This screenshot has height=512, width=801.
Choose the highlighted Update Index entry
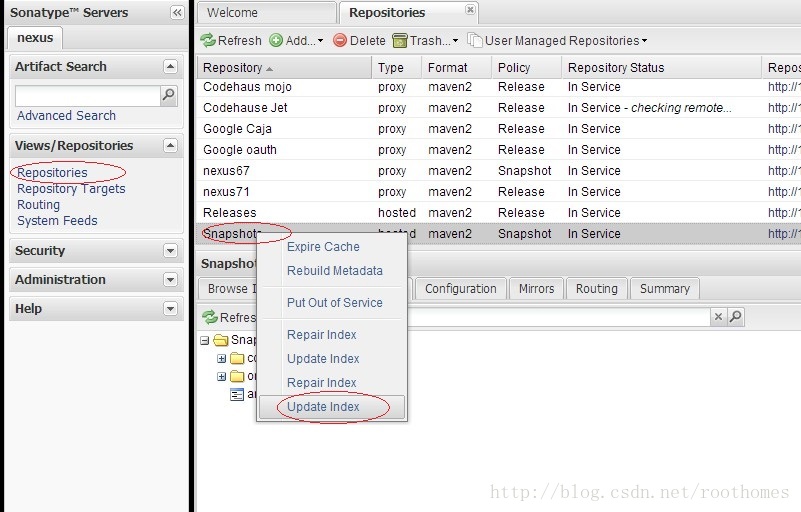click(x=331, y=407)
